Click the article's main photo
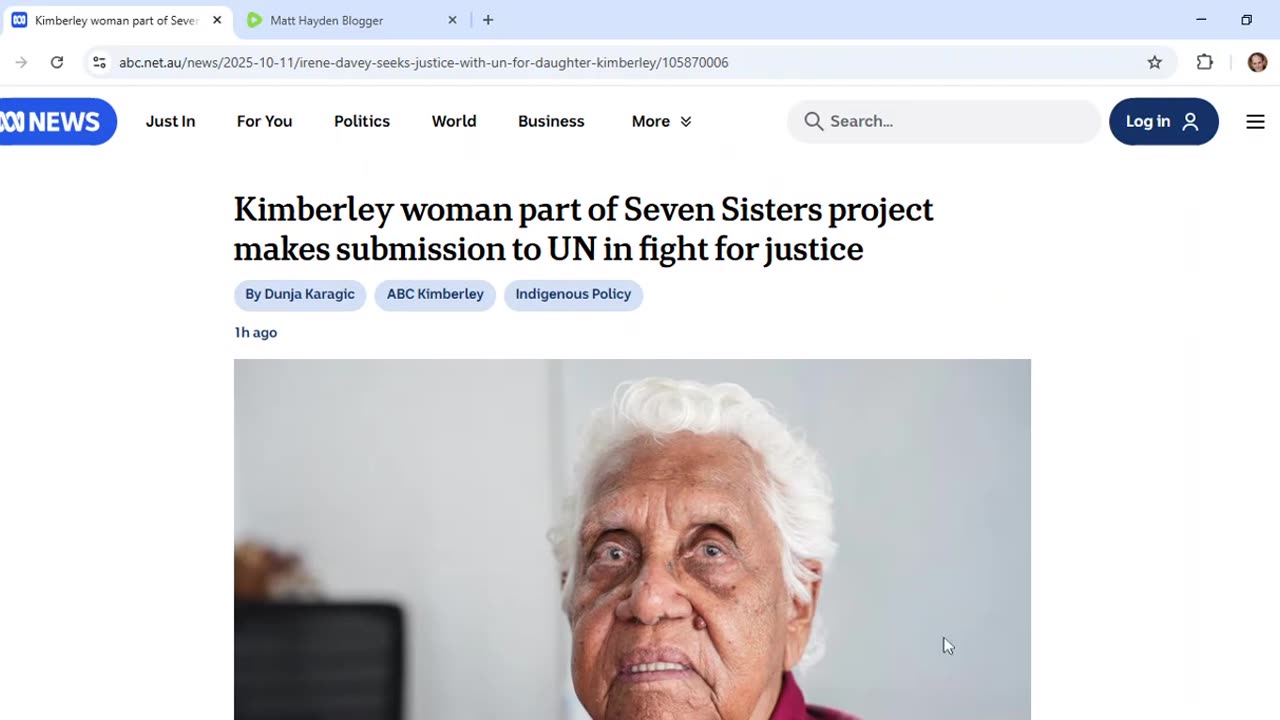 (632, 539)
